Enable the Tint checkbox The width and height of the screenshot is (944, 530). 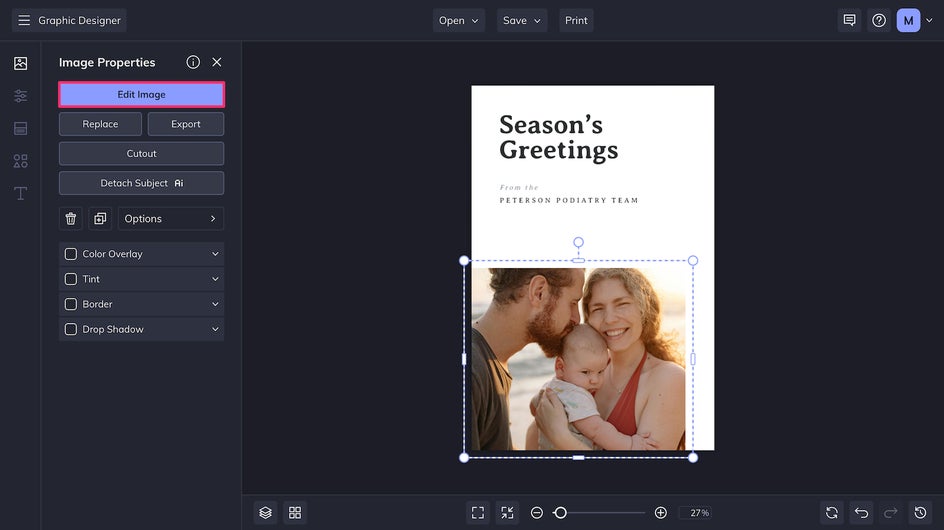pyautogui.click(x=70, y=279)
